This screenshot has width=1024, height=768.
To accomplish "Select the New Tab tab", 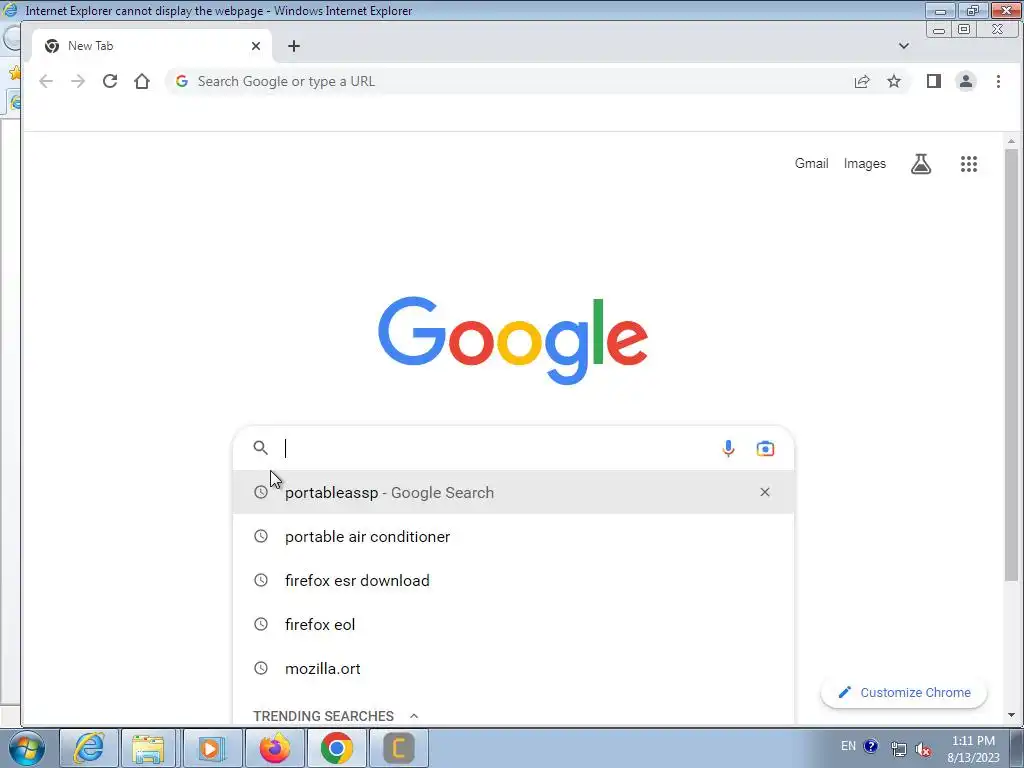I will [152, 46].
